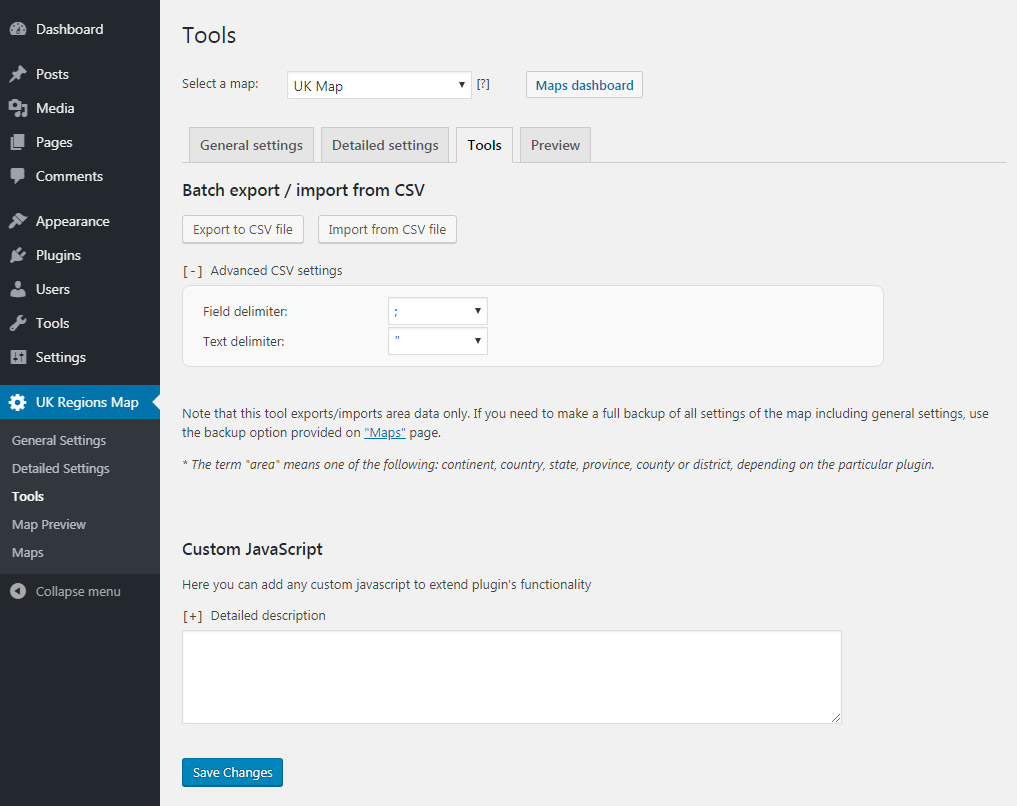Click the UK Regions Map gear icon

pyautogui.click(x=18, y=403)
